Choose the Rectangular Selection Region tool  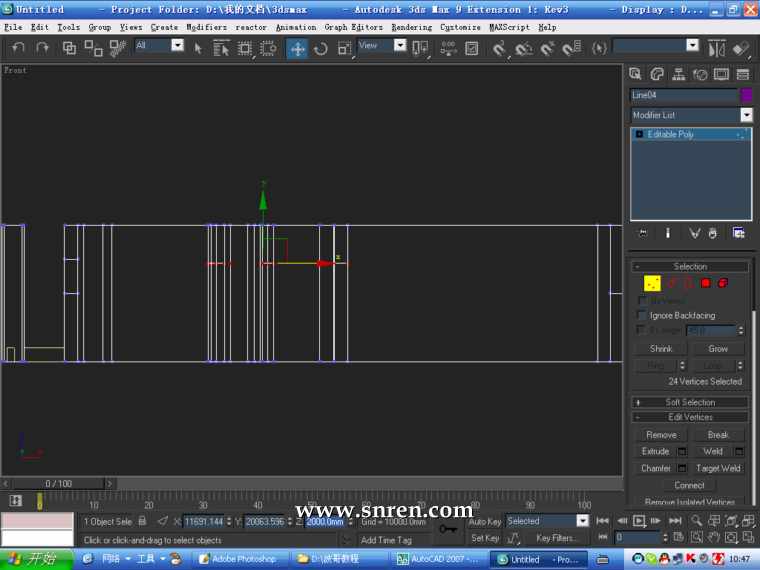pyautogui.click(x=245, y=48)
